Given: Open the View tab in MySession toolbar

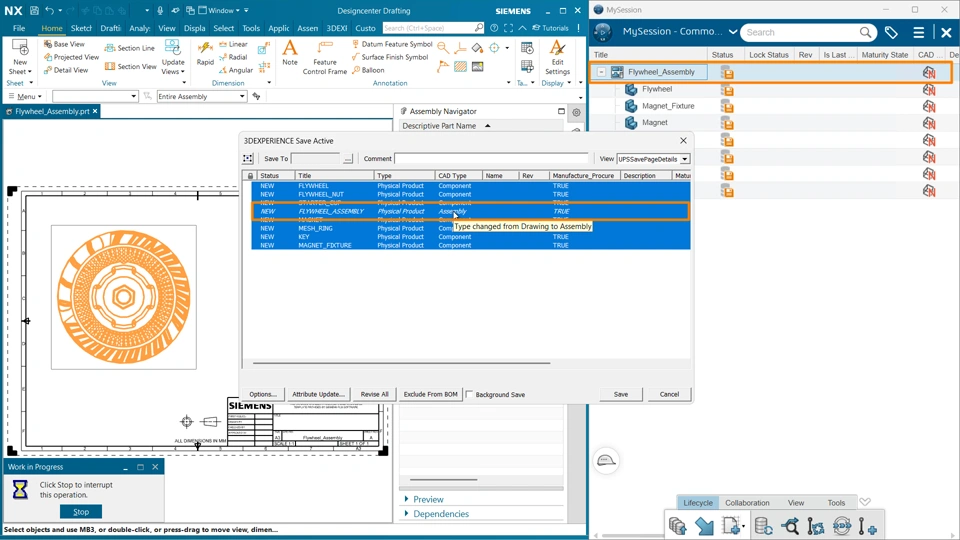Looking at the screenshot, I should (x=796, y=503).
